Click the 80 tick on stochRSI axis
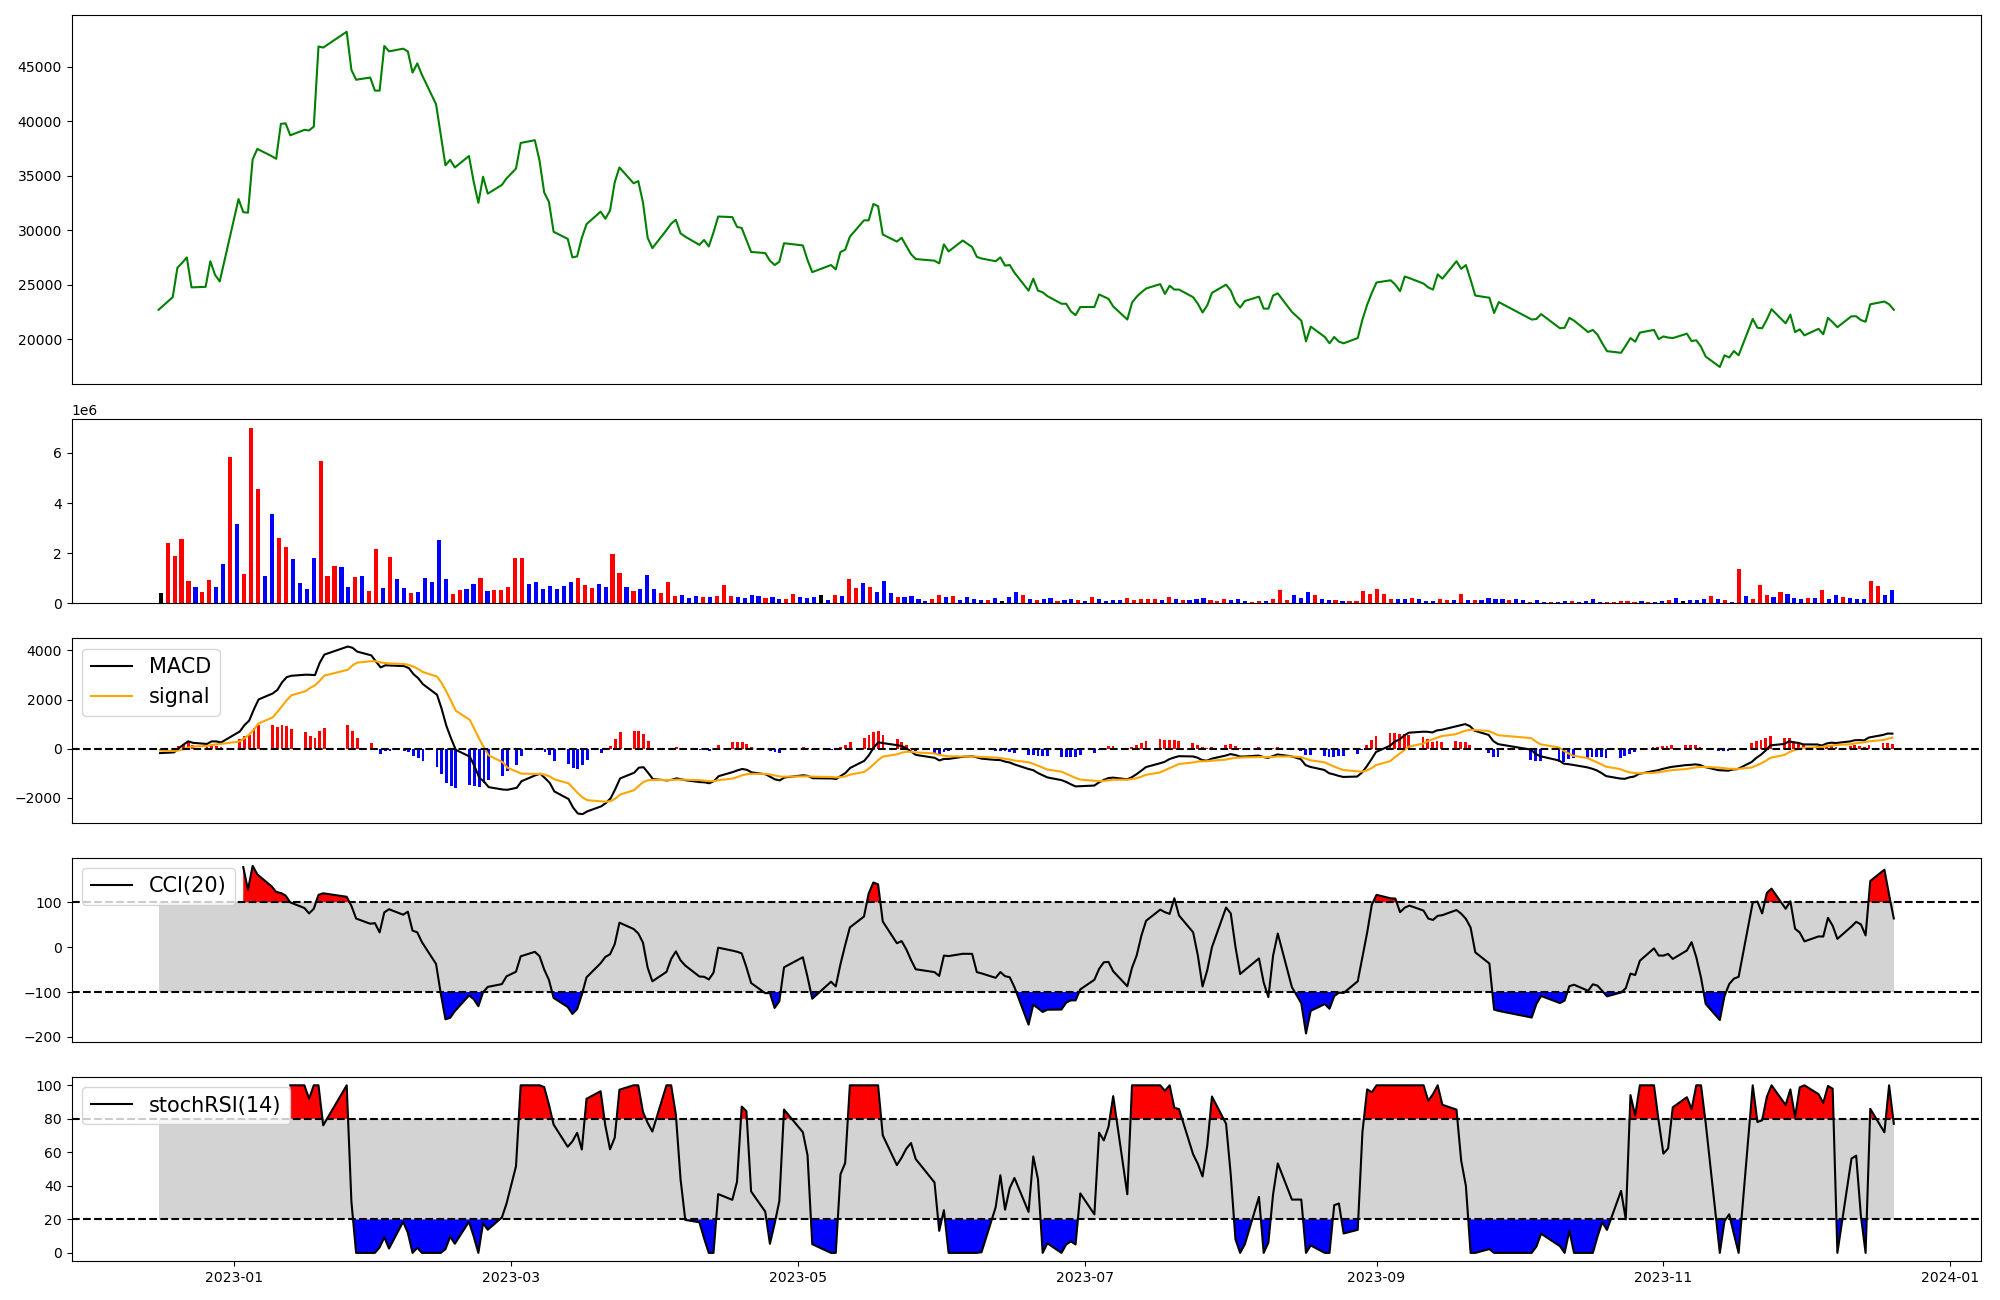This screenshot has width=2000, height=1300. [52, 1120]
